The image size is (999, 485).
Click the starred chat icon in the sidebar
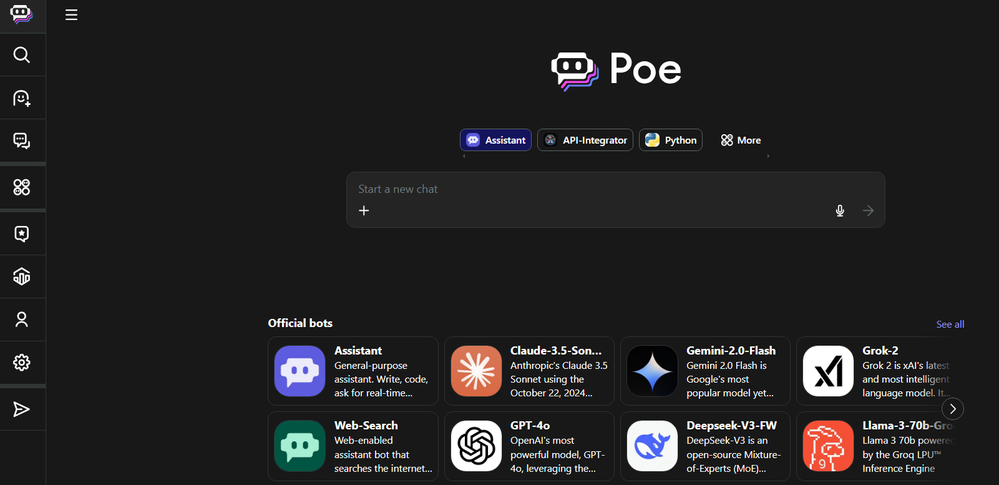click(22, 234)
